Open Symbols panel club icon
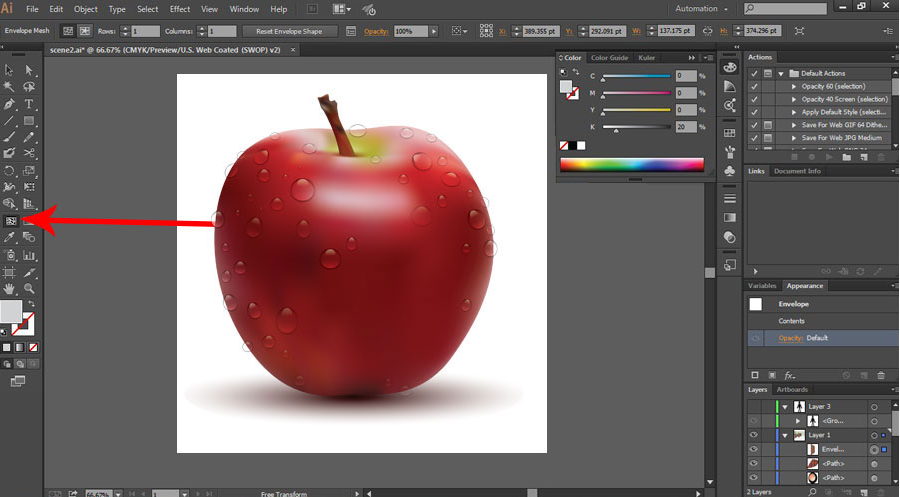This screenshot has height=497, width=900. (x=730, y=171)
